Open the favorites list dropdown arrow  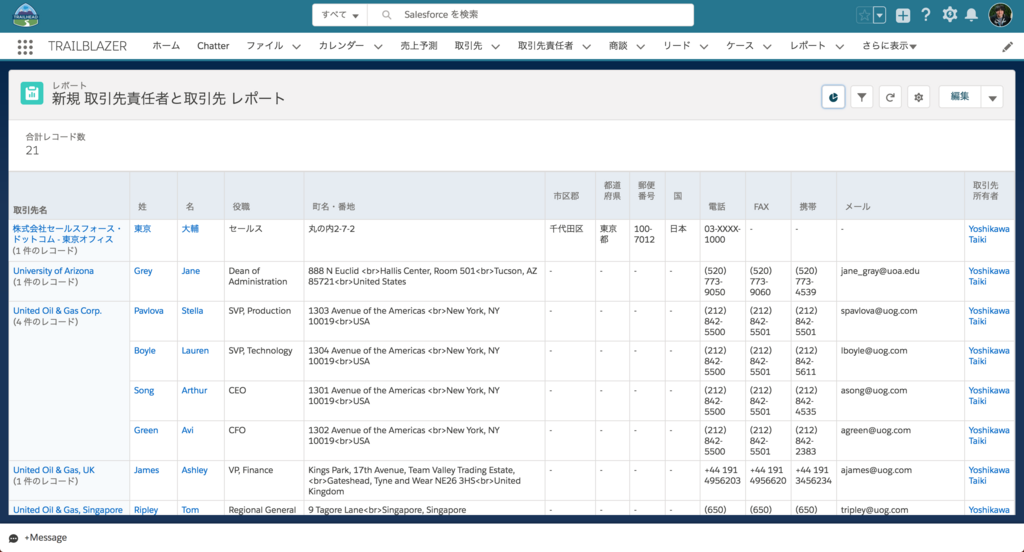[880, 15]
